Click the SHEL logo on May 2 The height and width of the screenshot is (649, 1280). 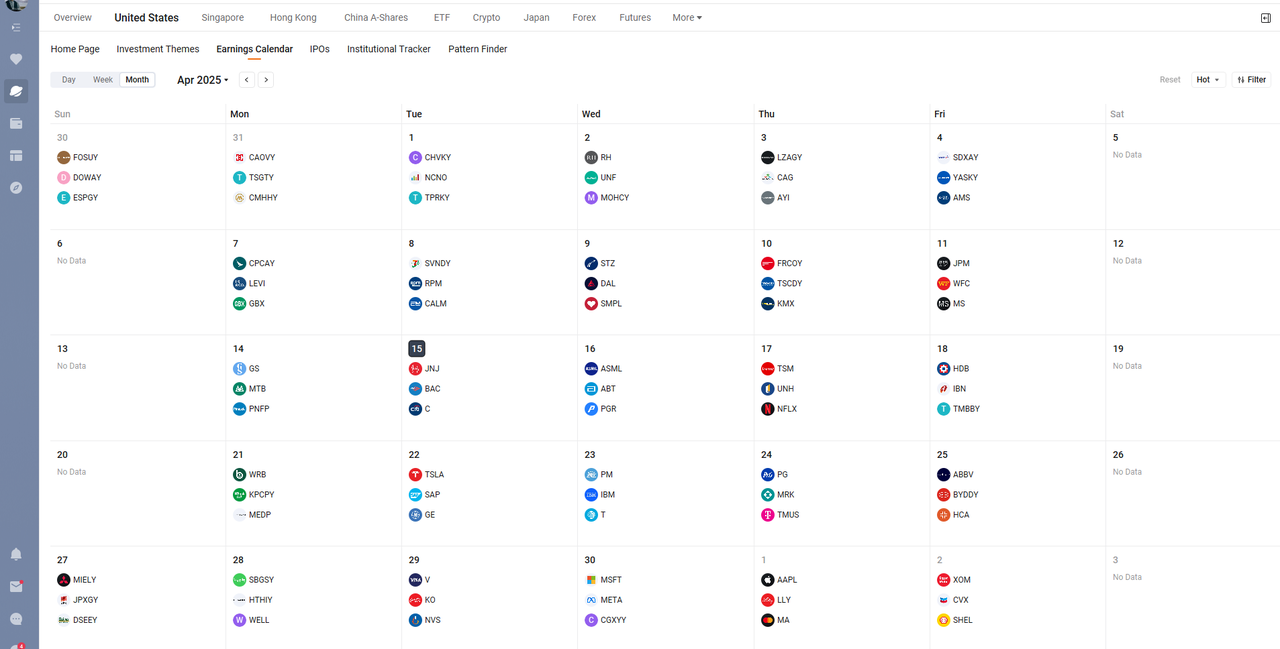click(943, 620)
